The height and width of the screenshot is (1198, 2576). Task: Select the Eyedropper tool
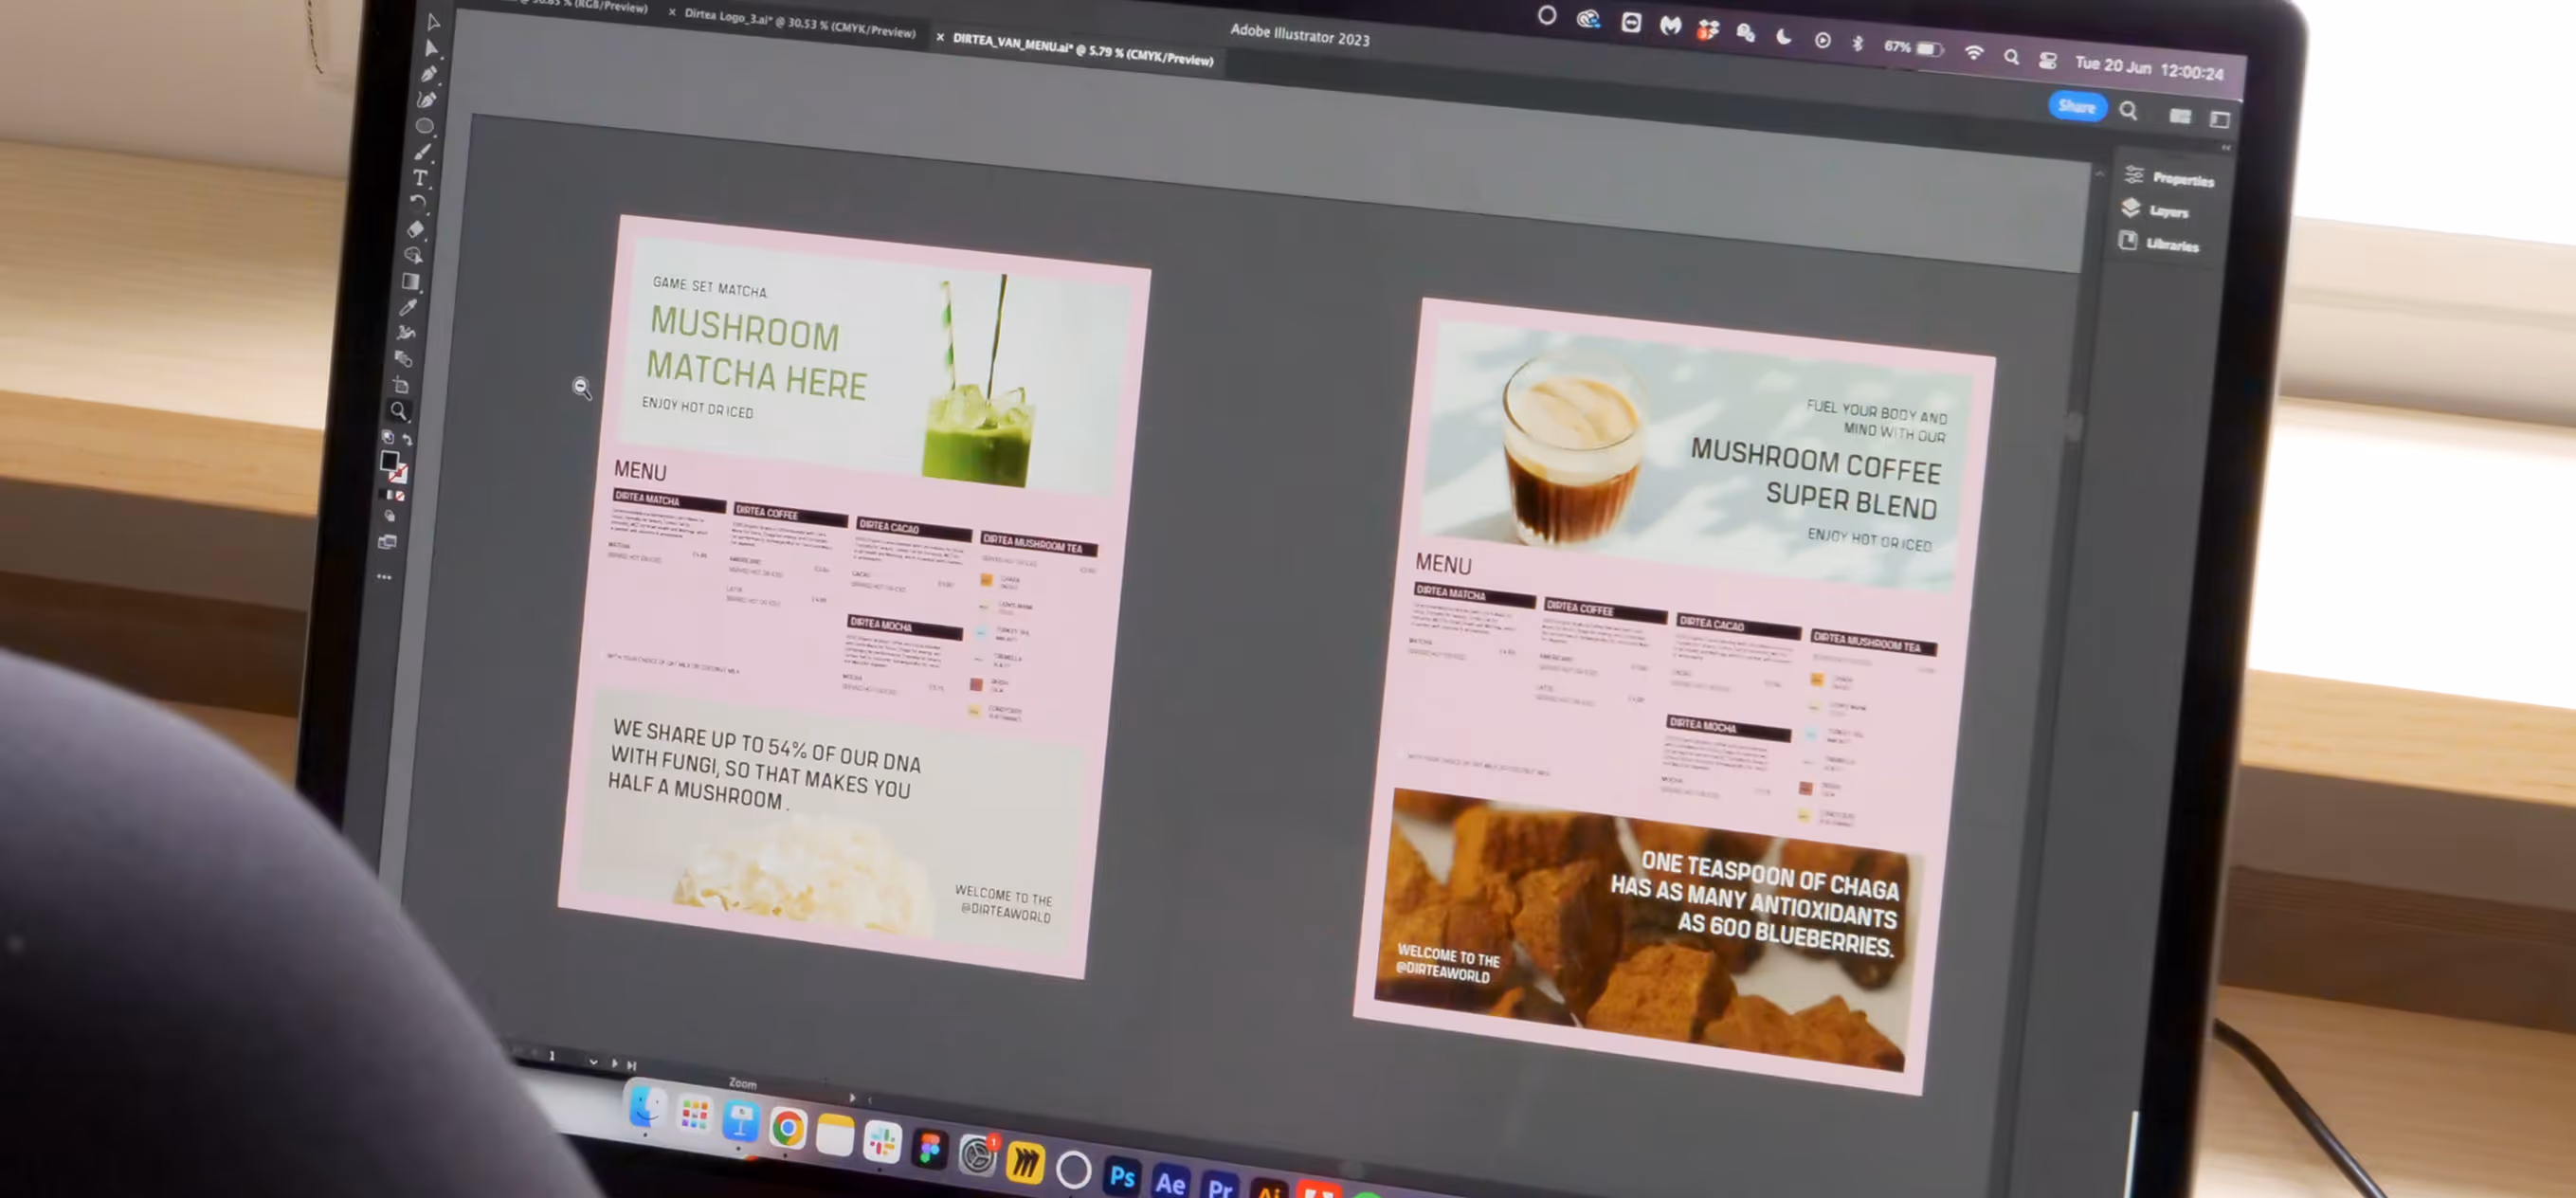pyautogui.click(x=408, y=307)
